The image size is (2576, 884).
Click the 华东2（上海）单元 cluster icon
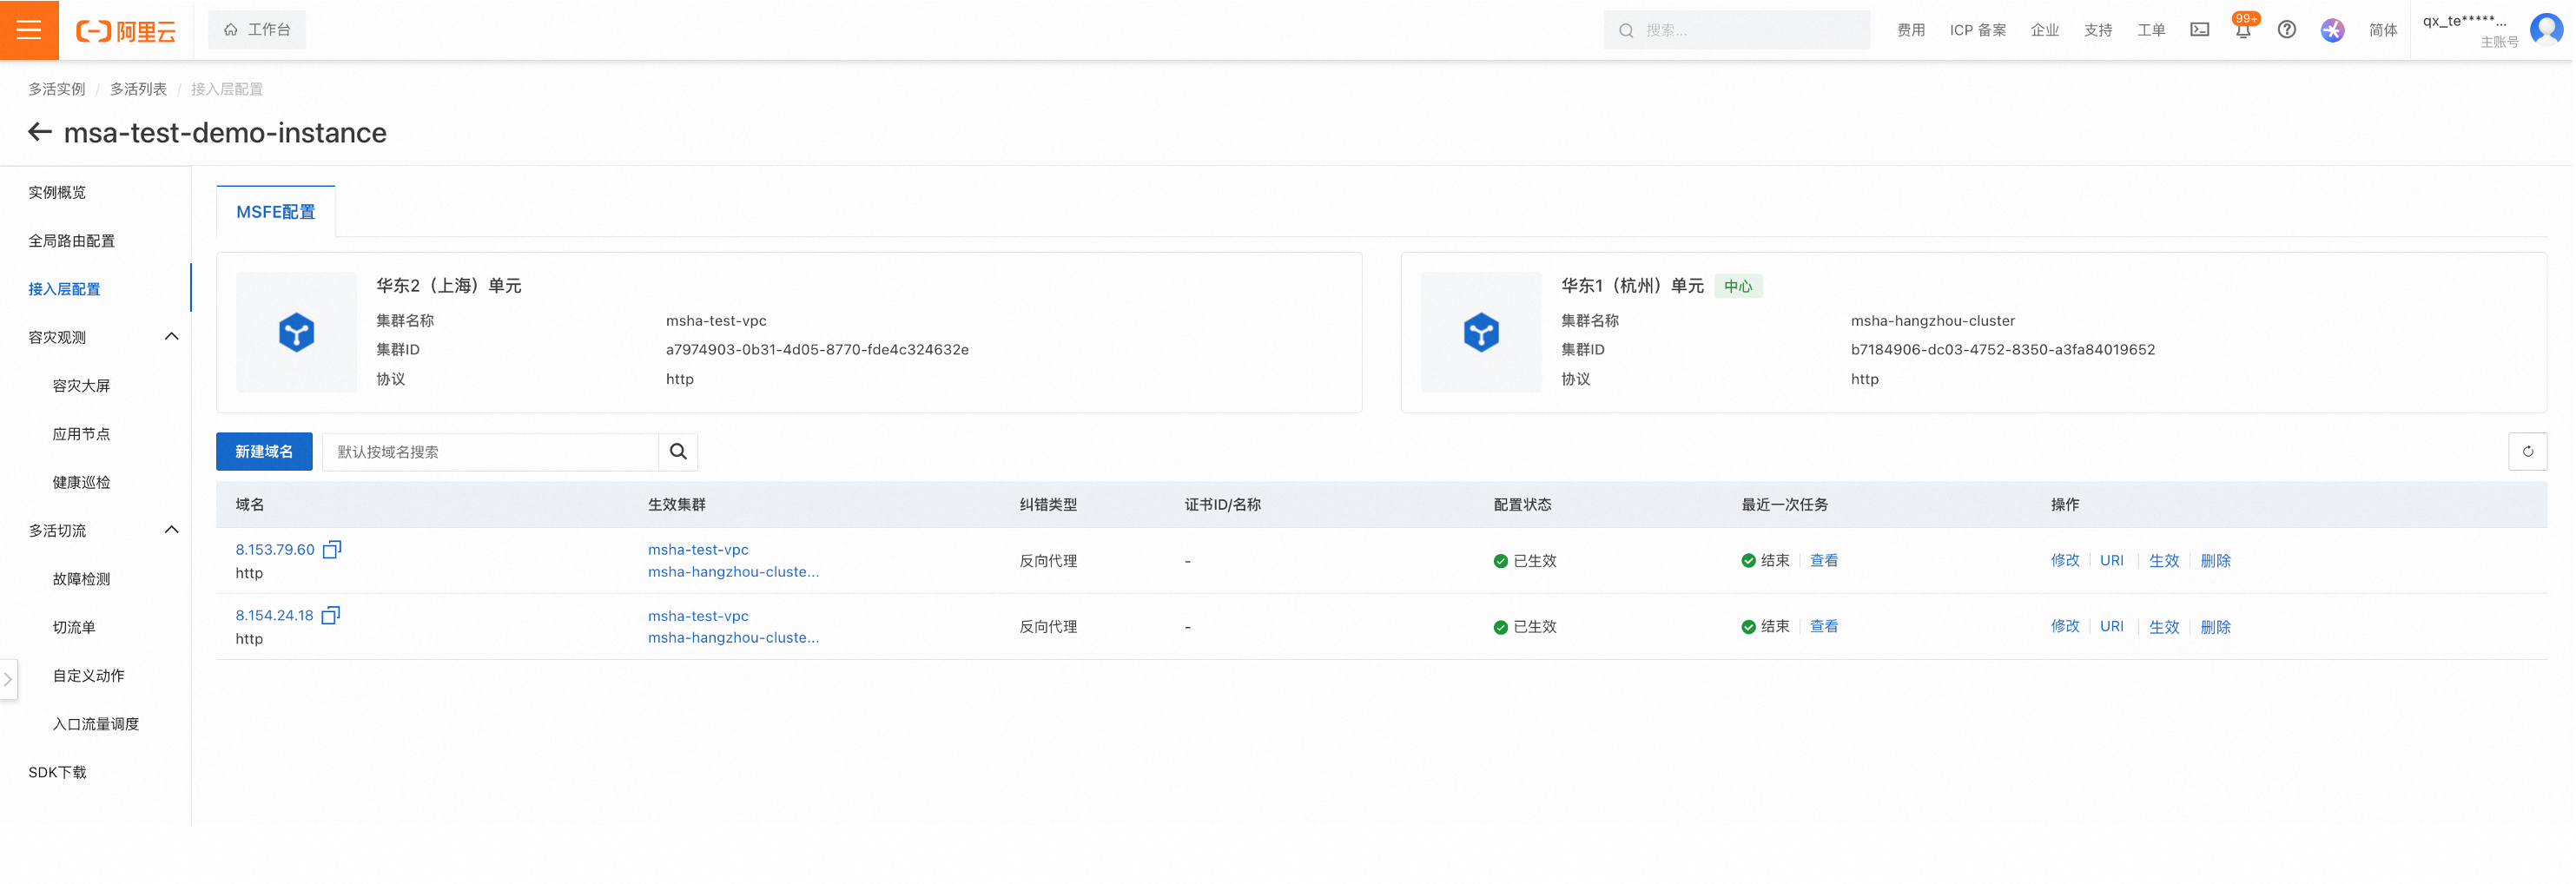pos(296,332)
